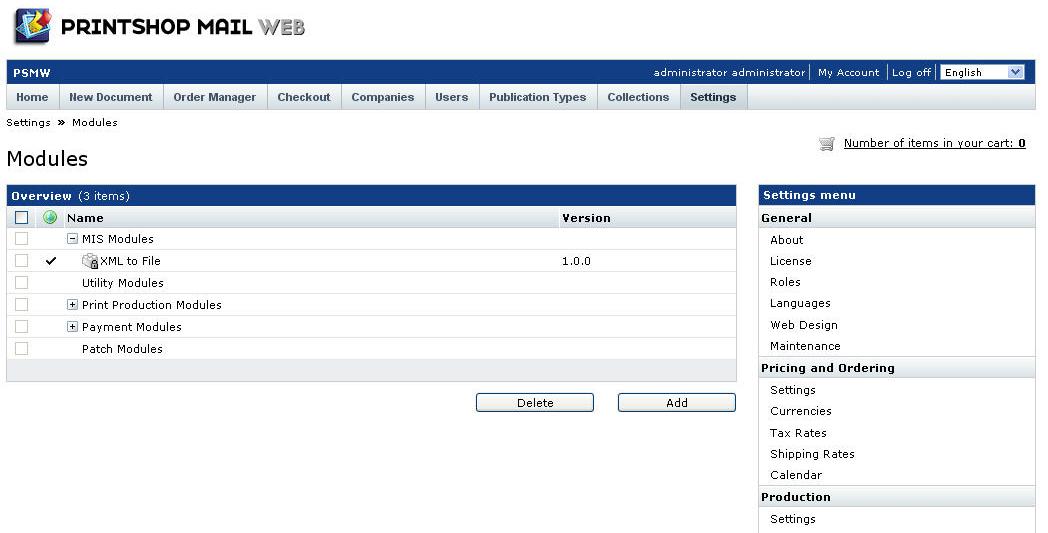Click the Name column header

(85, 218)
